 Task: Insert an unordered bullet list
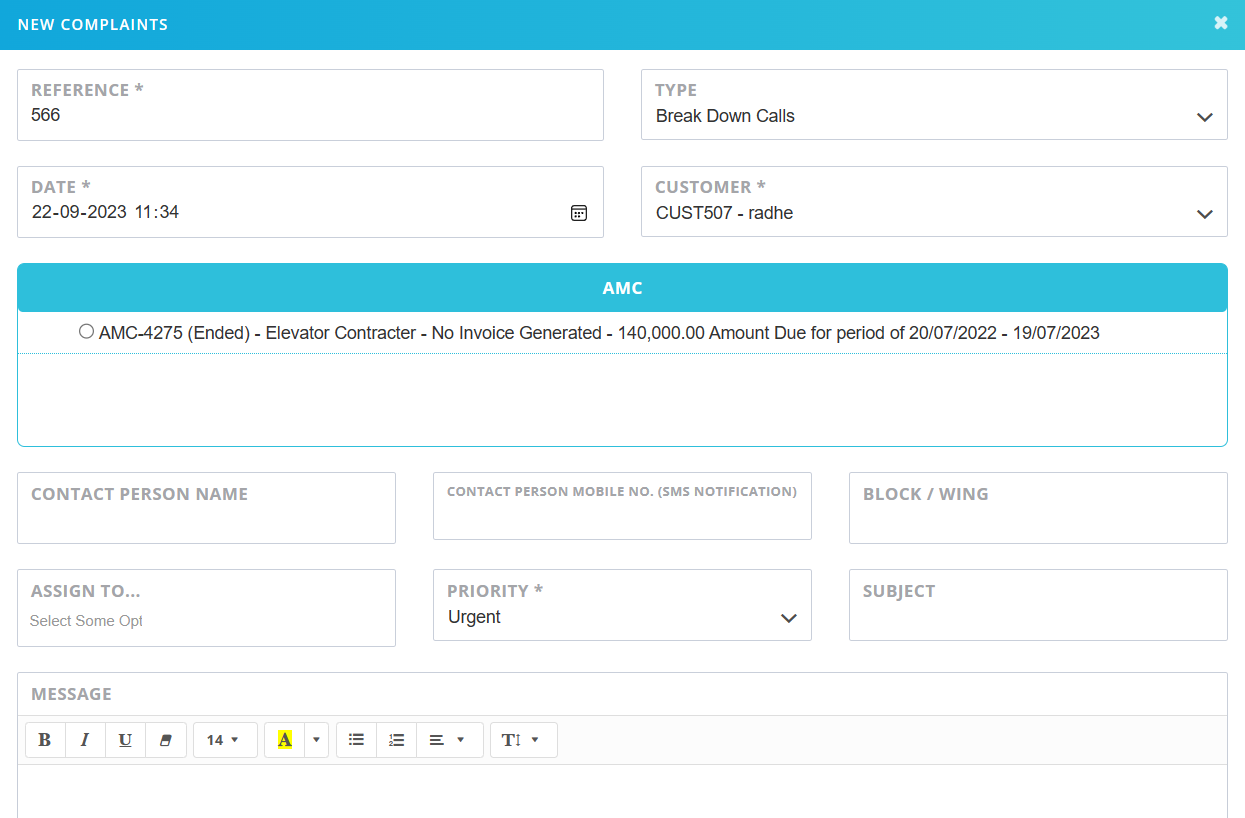pyautogui.click(x=356, y=740)
